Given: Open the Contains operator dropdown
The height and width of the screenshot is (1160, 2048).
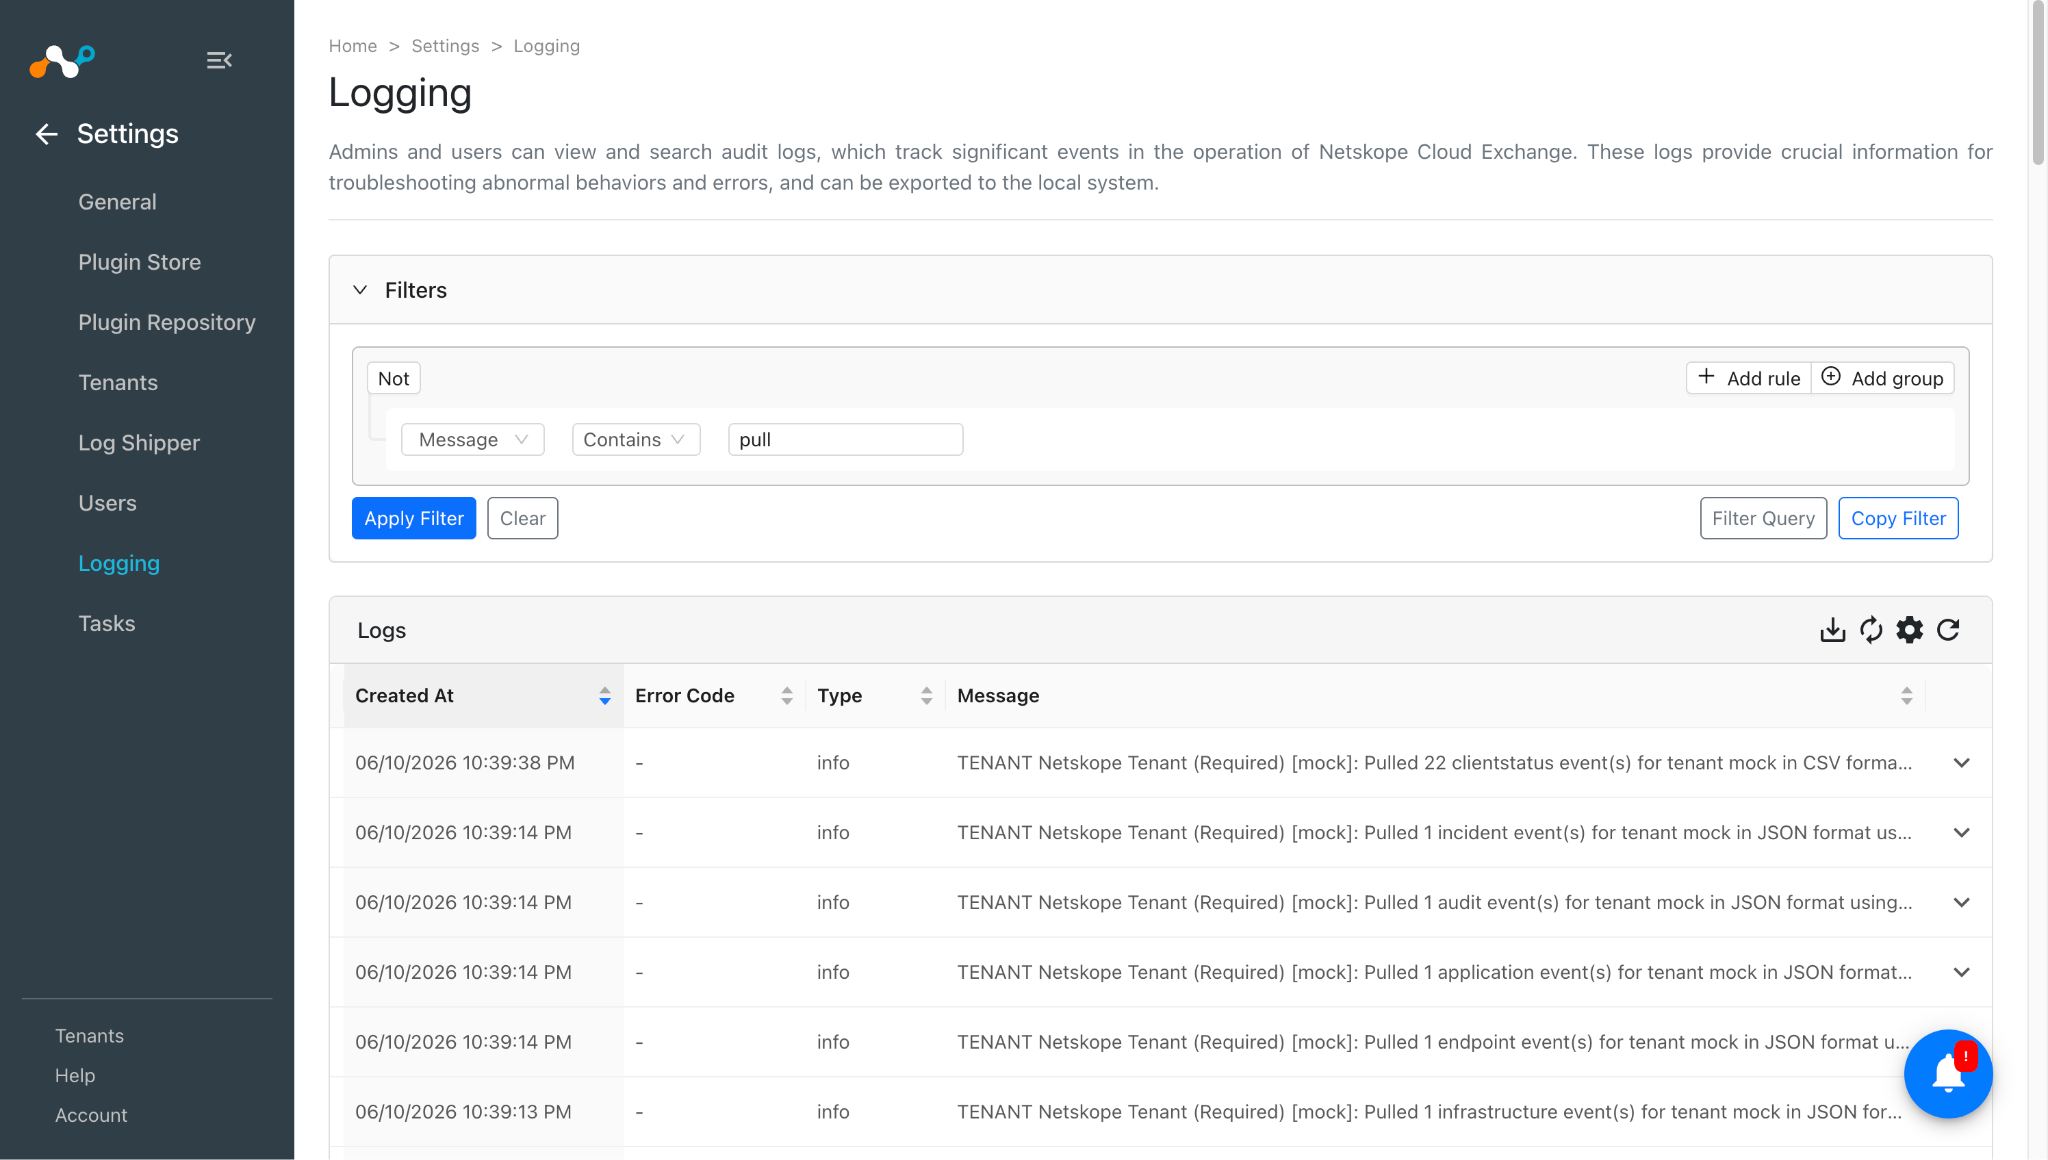Looking at the screenshot, I should (636, 440).
